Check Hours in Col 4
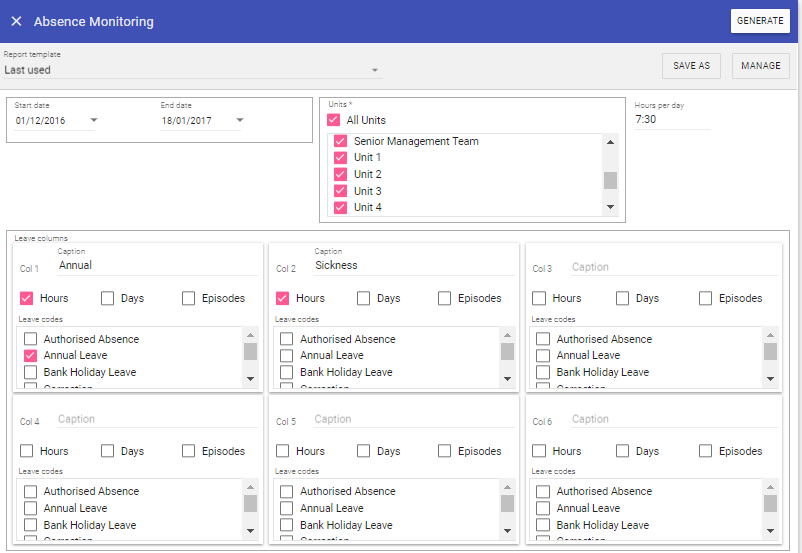 (x=26, y=451)
